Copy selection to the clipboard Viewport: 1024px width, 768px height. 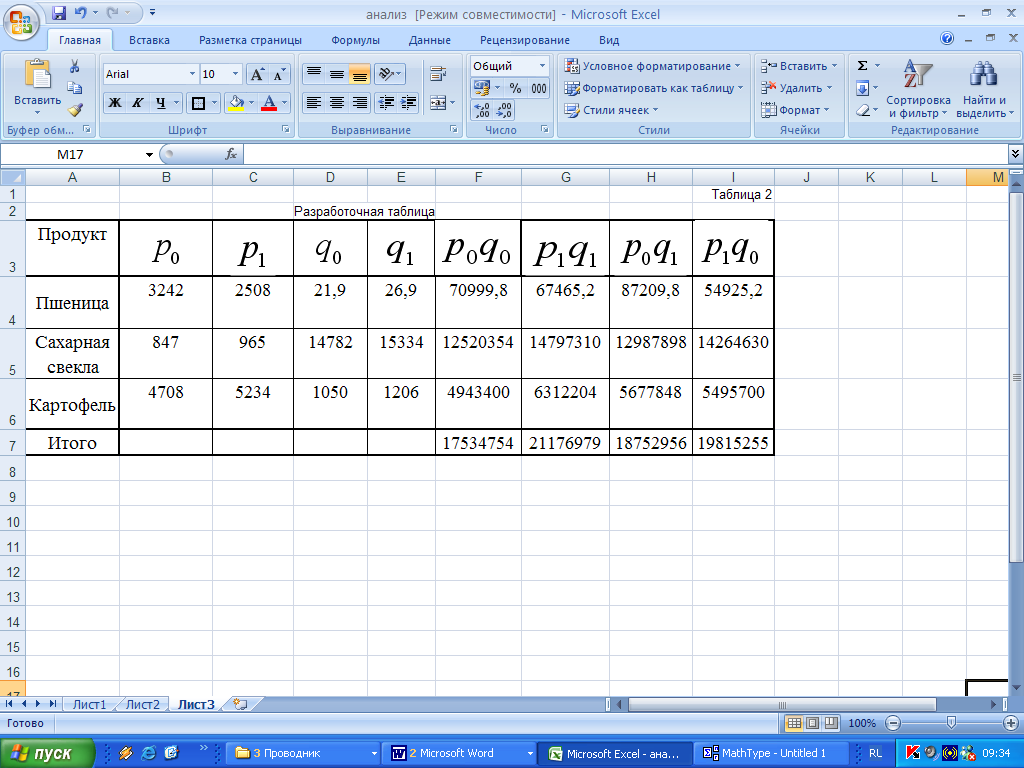[x=74, y=88]
